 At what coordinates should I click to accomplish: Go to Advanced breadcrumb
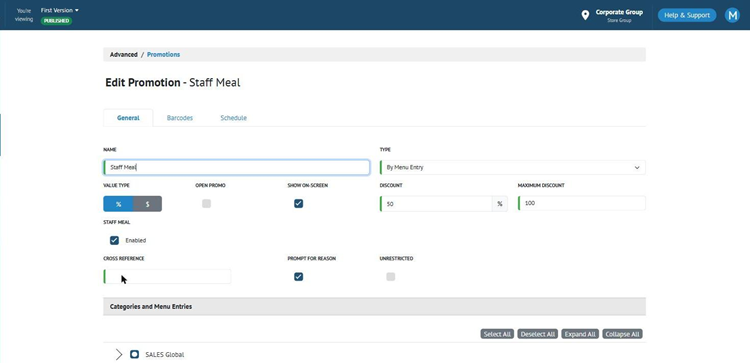pyautogui.click(x=123, y=55)
